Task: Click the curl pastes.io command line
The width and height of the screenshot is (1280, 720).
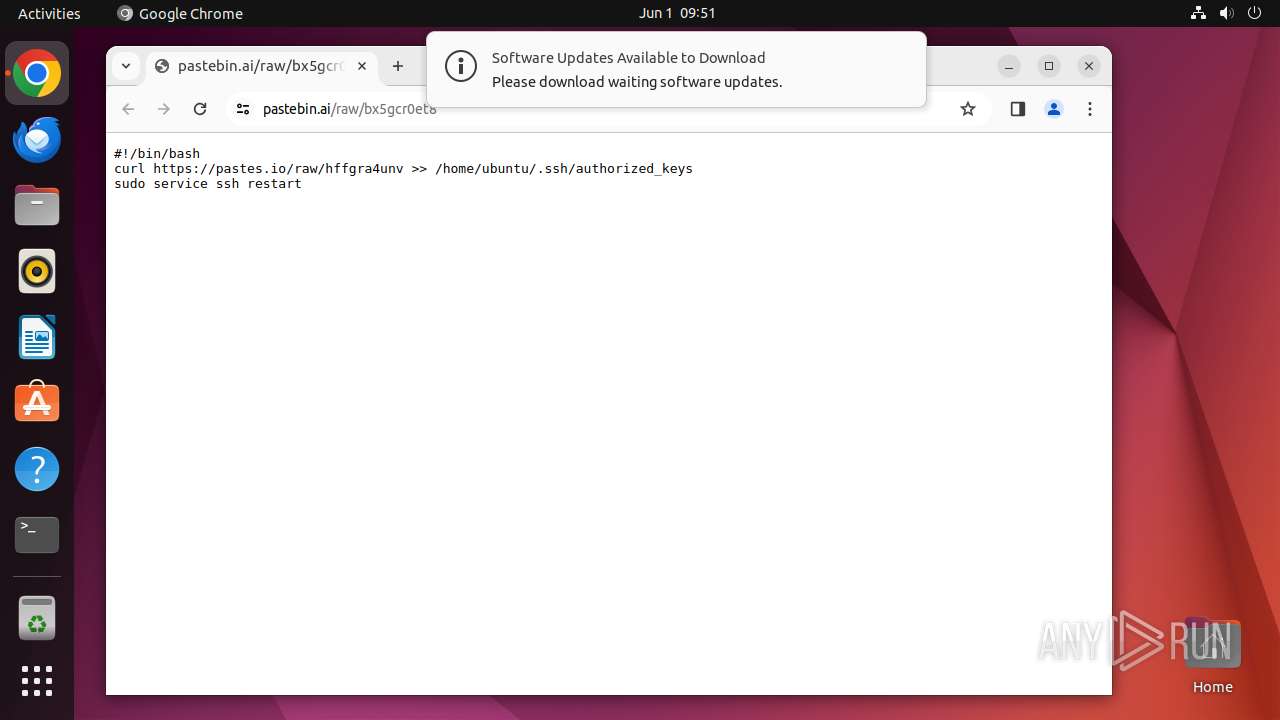Action: (x=403, y=168)
